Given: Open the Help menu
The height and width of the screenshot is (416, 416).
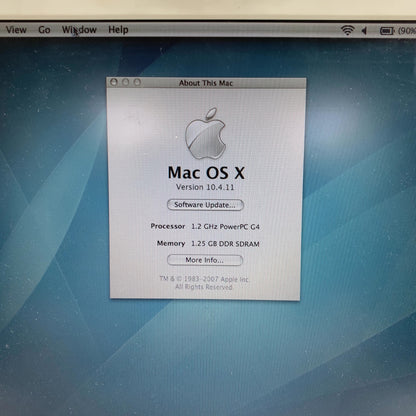Looking at the screenshot, I should (x=118, y=30).
